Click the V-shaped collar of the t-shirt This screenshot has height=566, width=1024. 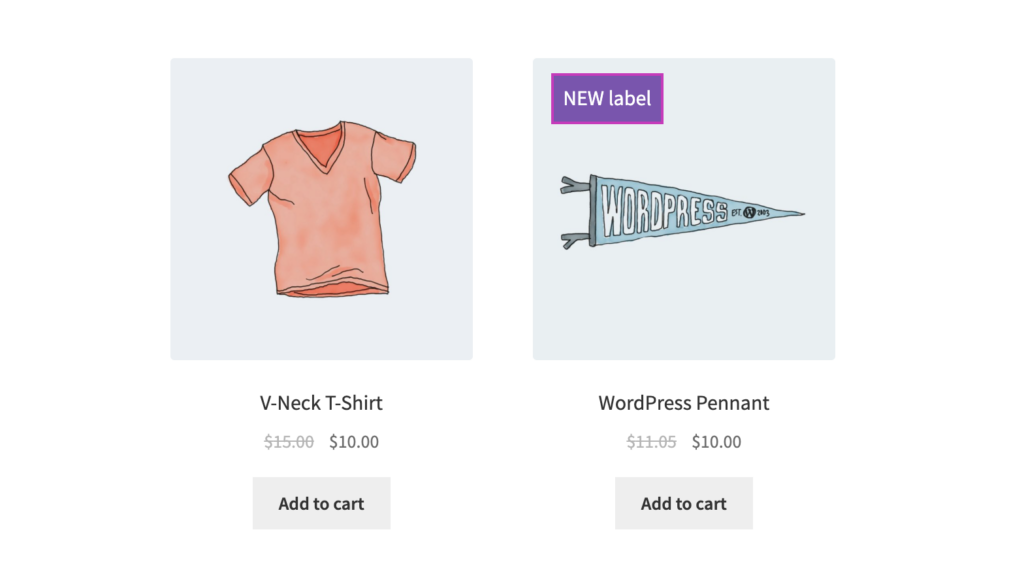tap(321, 149)
